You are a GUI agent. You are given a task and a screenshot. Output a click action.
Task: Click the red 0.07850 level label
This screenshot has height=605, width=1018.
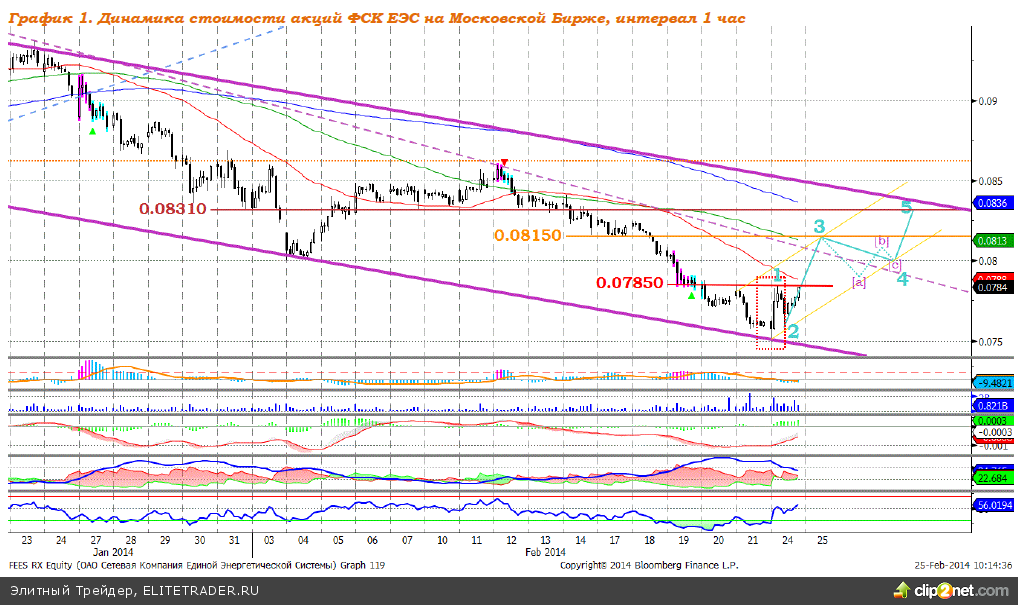click(629, 283)
